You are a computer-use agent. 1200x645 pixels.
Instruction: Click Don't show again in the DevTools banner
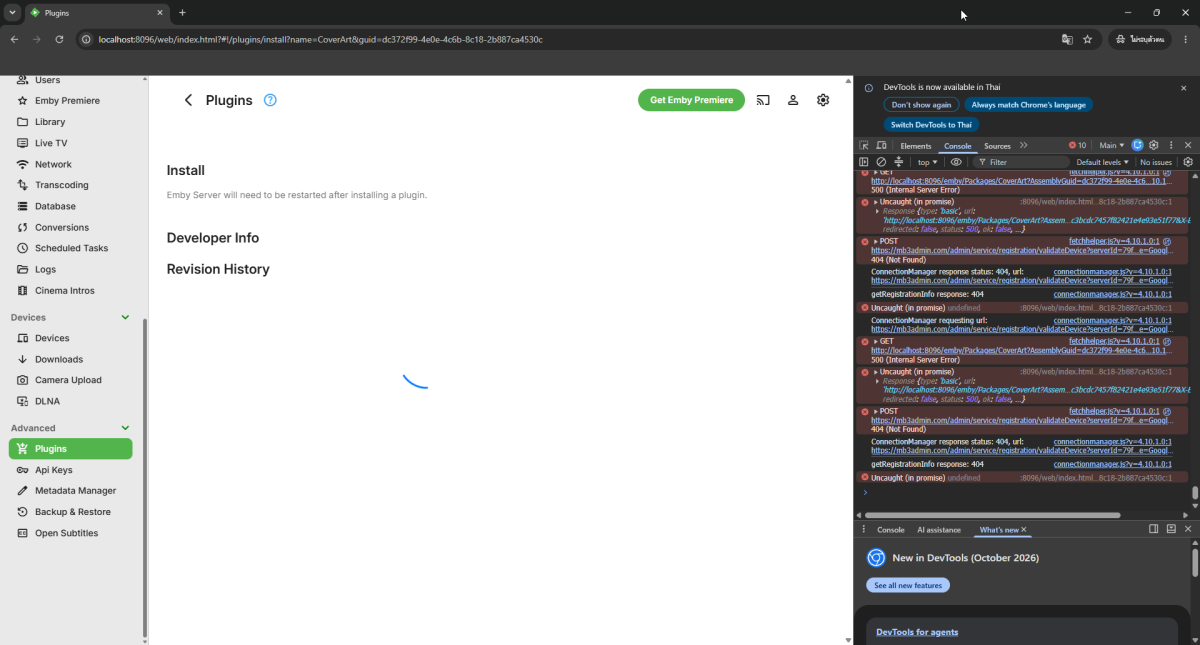pyautogui.click(x=921, y=105)
